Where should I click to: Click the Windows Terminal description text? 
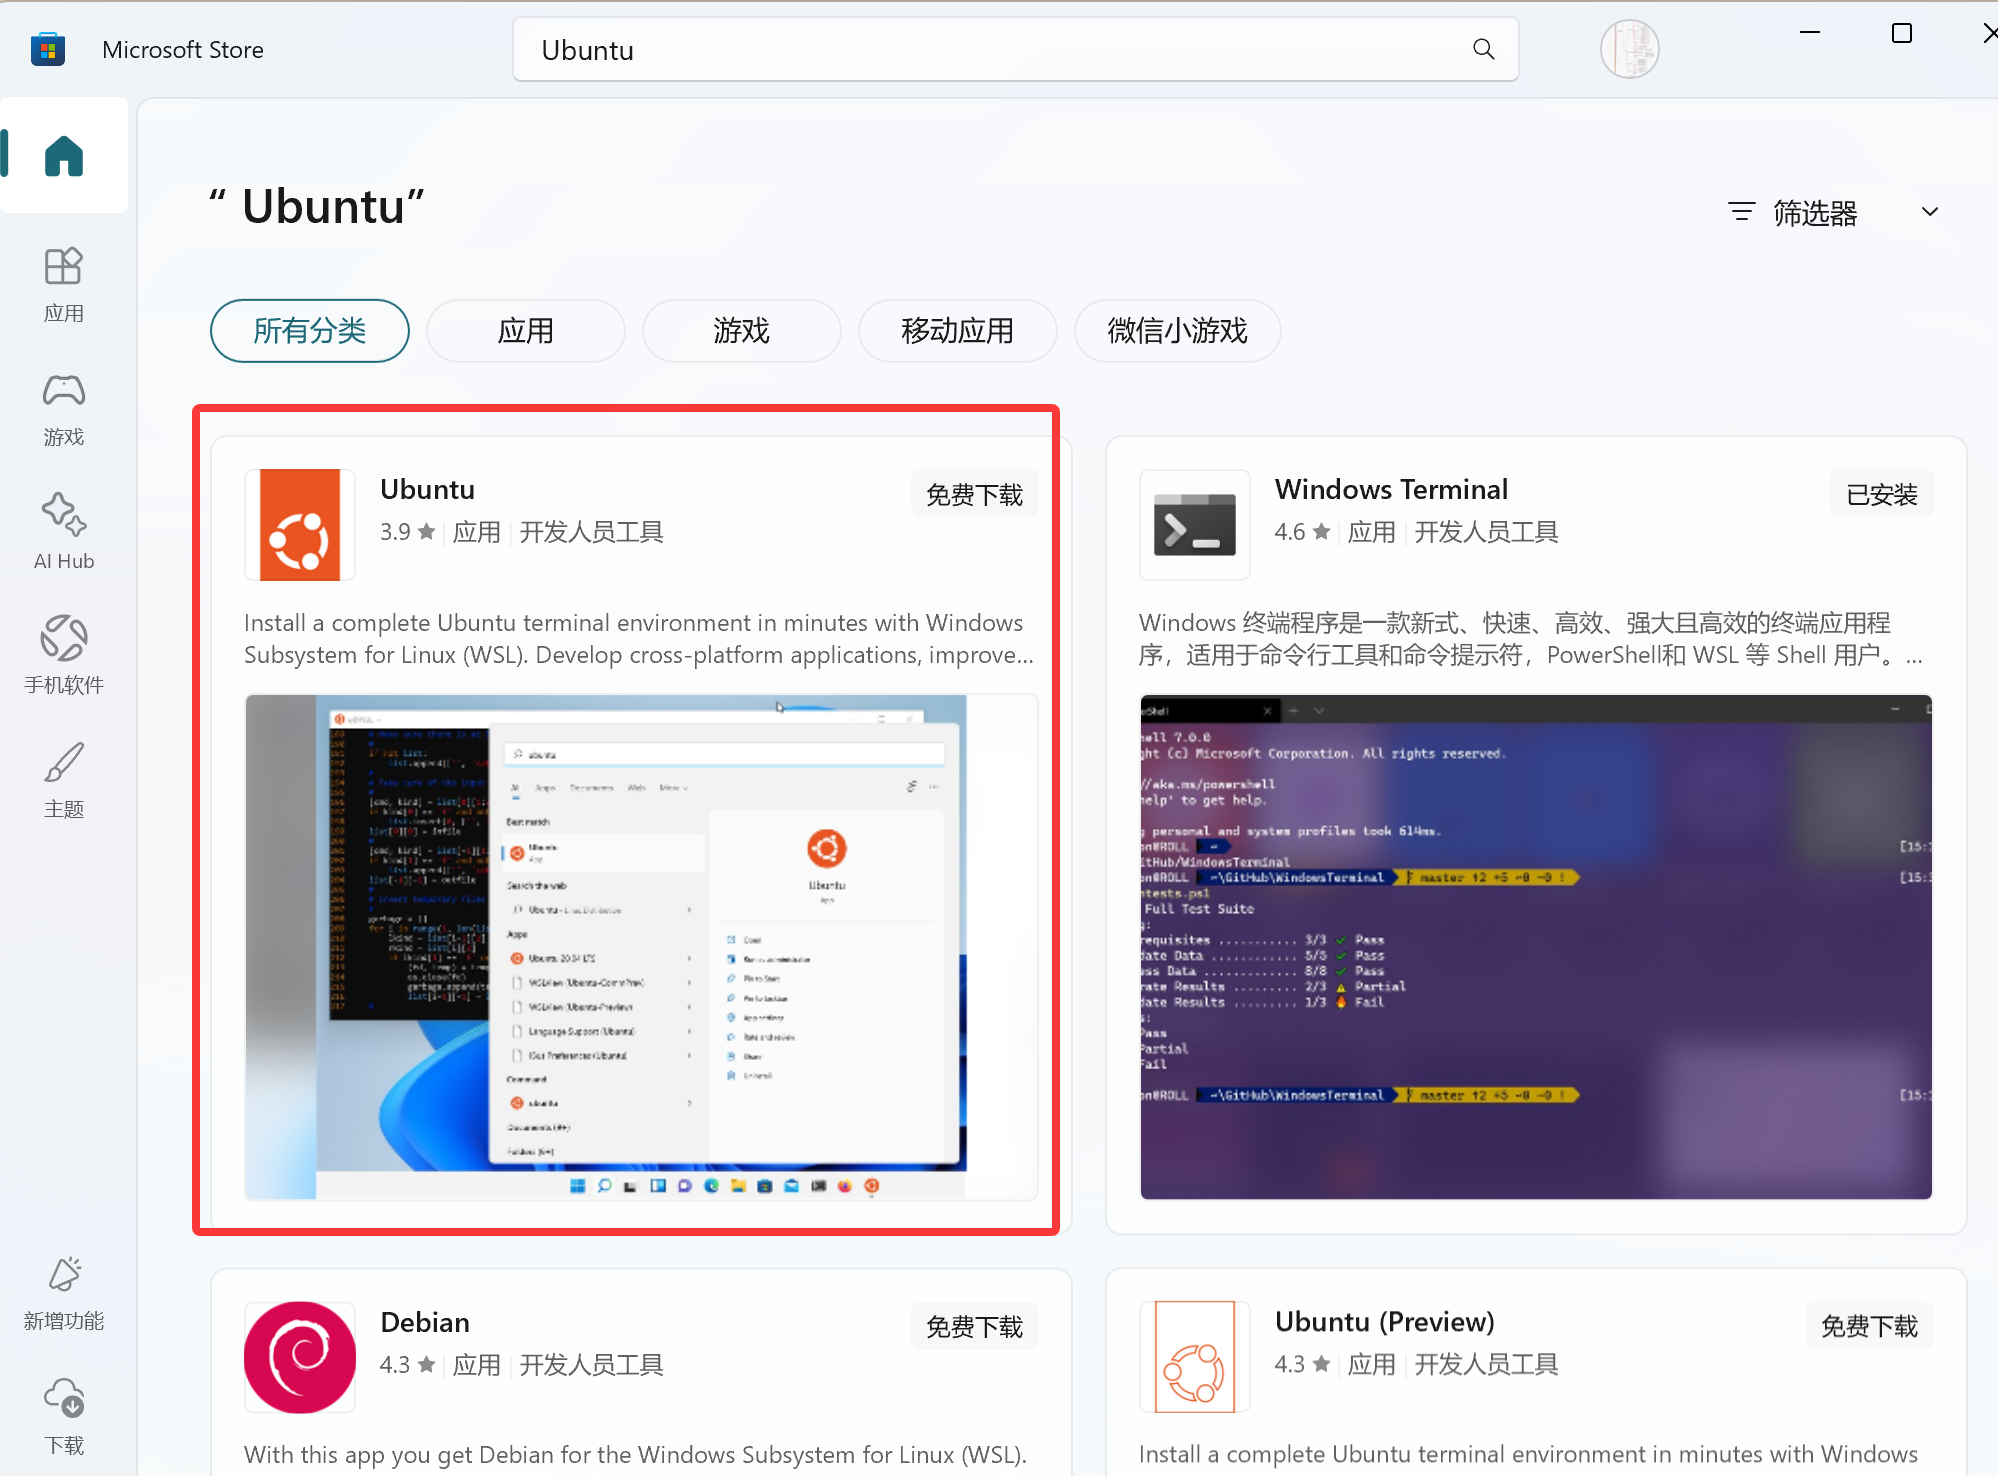click(1531, 639)
